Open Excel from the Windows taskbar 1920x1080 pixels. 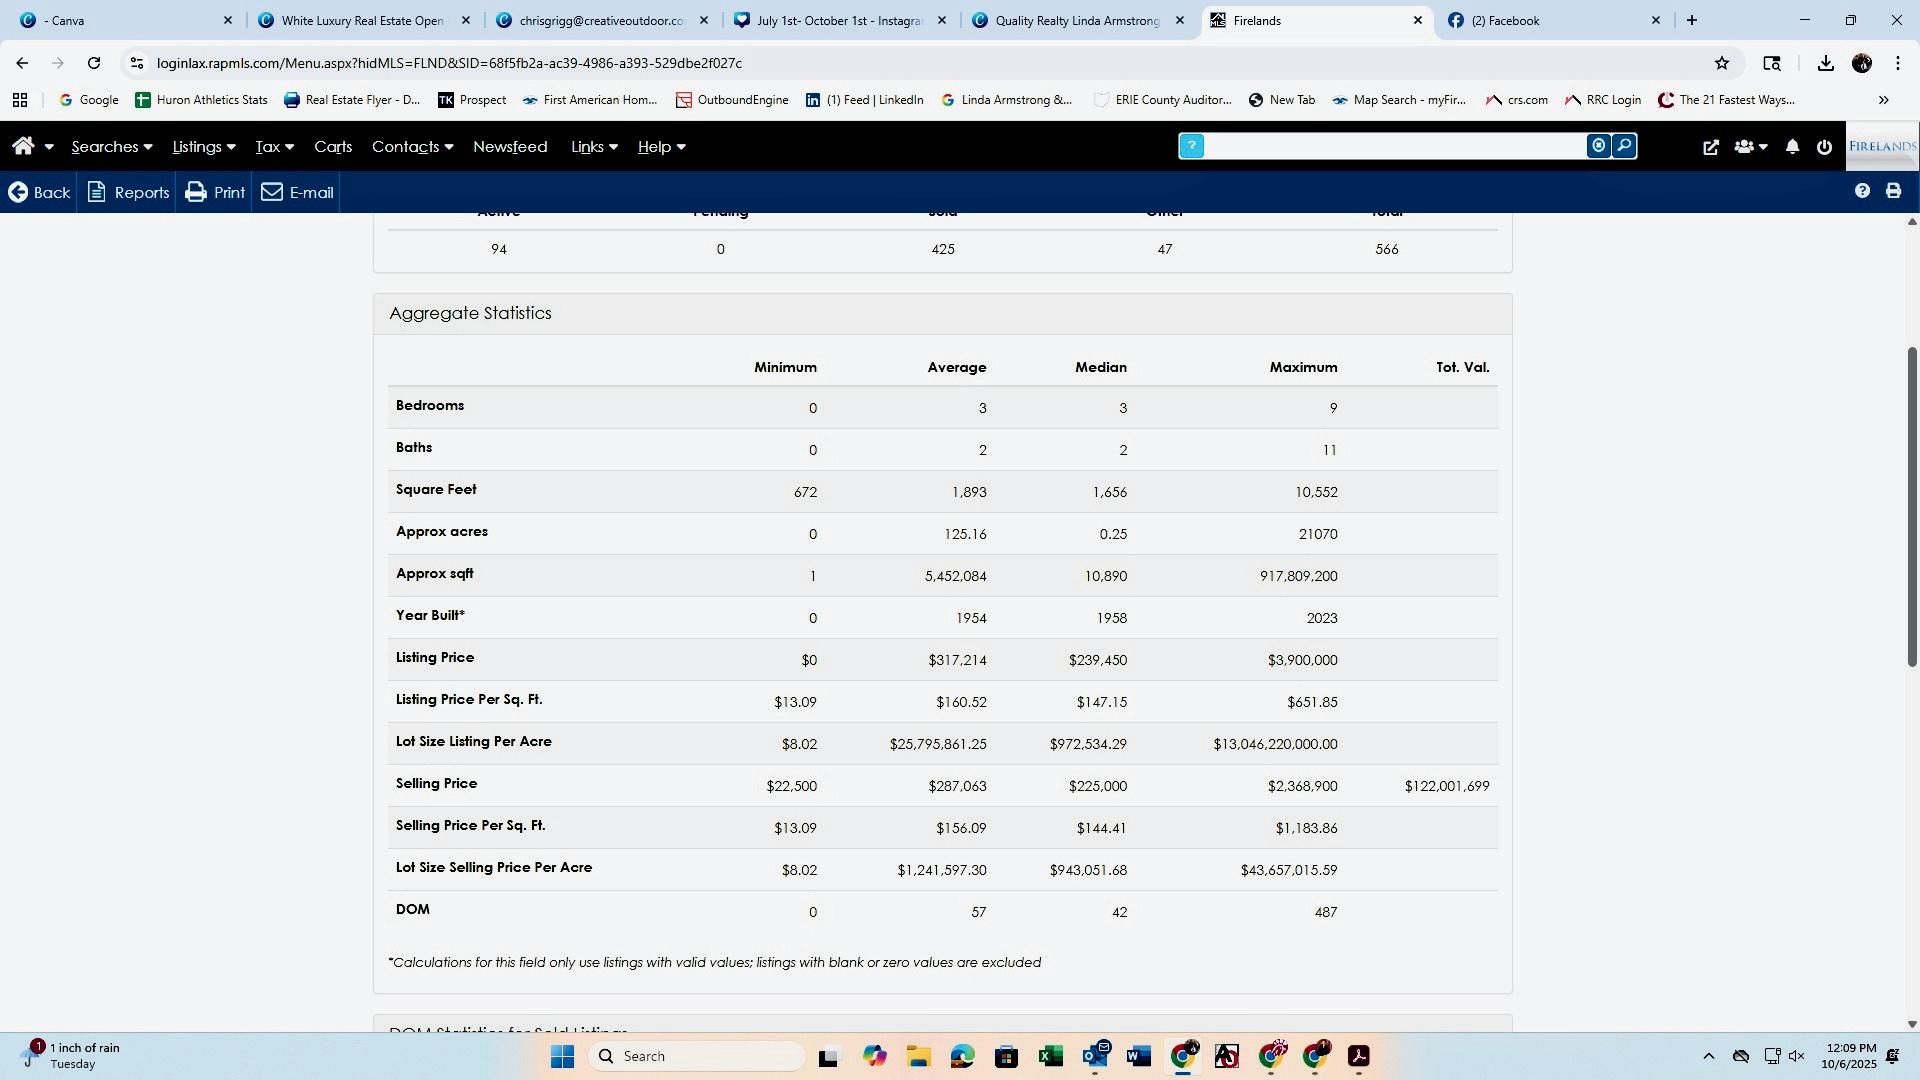point(1050,1056)
